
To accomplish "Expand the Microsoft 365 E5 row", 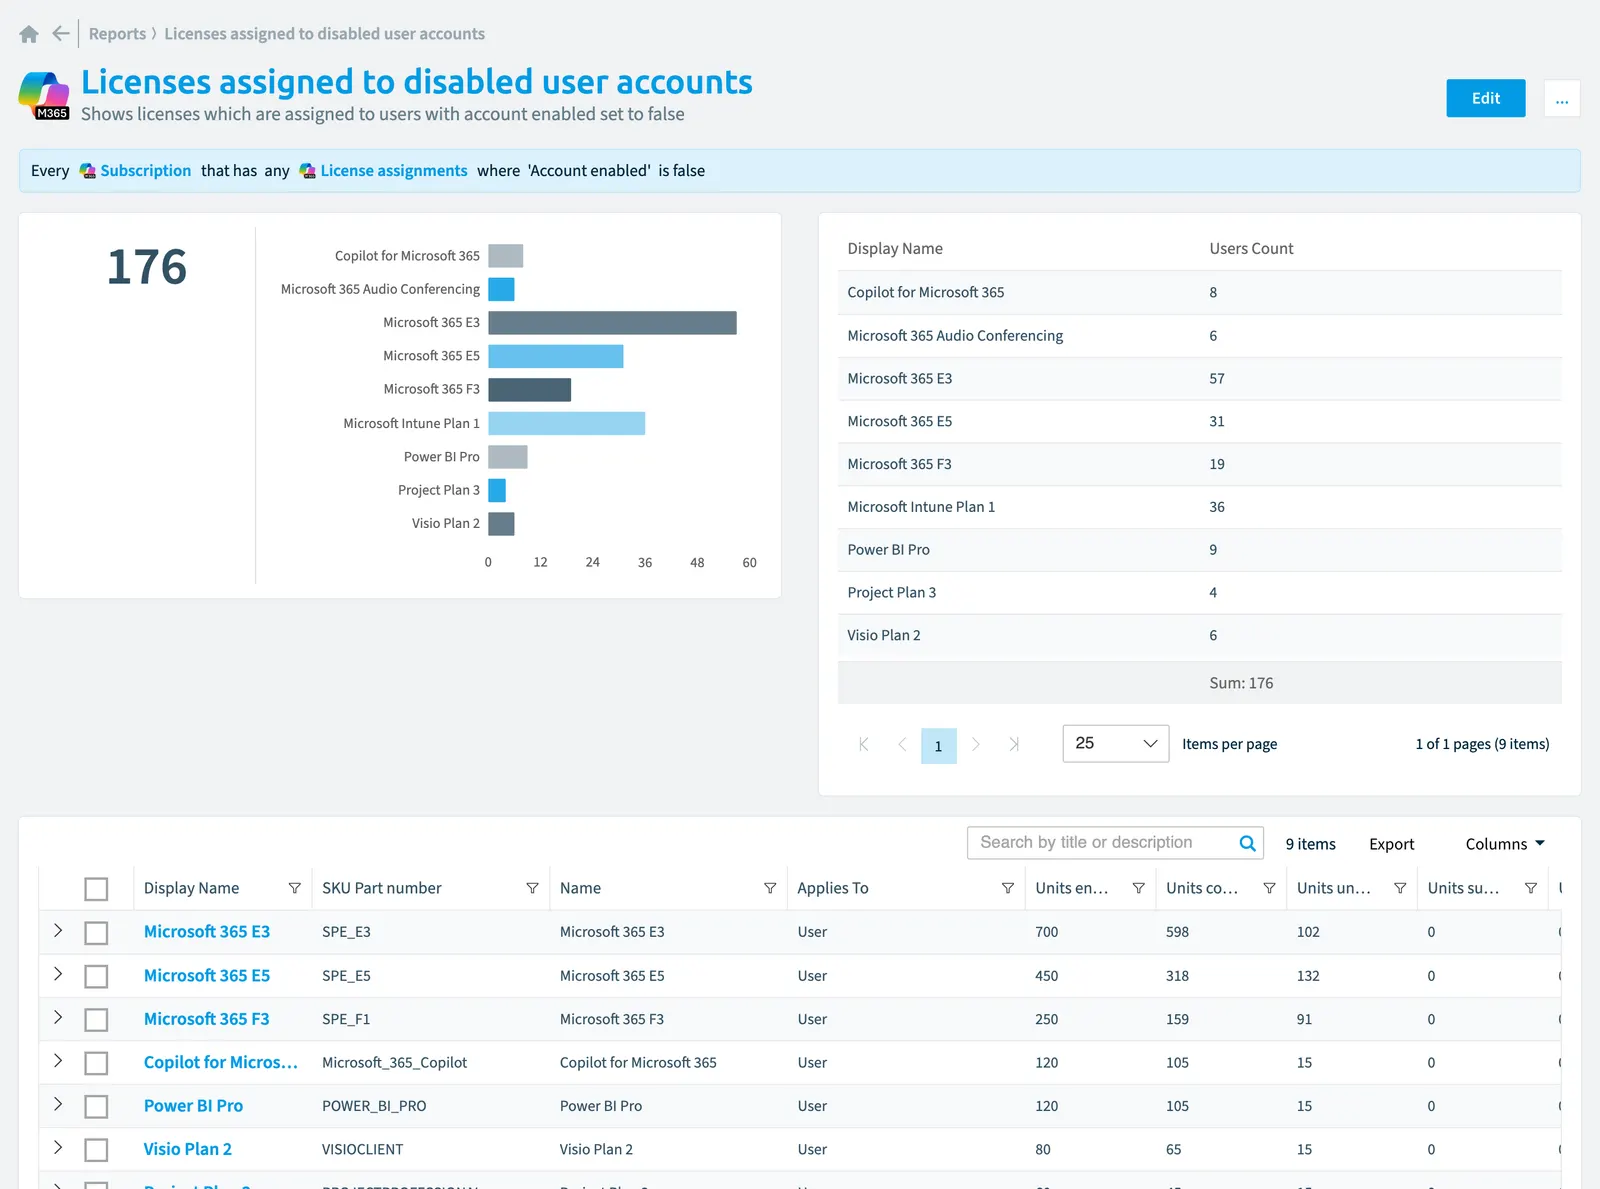I will pos(58,974).
